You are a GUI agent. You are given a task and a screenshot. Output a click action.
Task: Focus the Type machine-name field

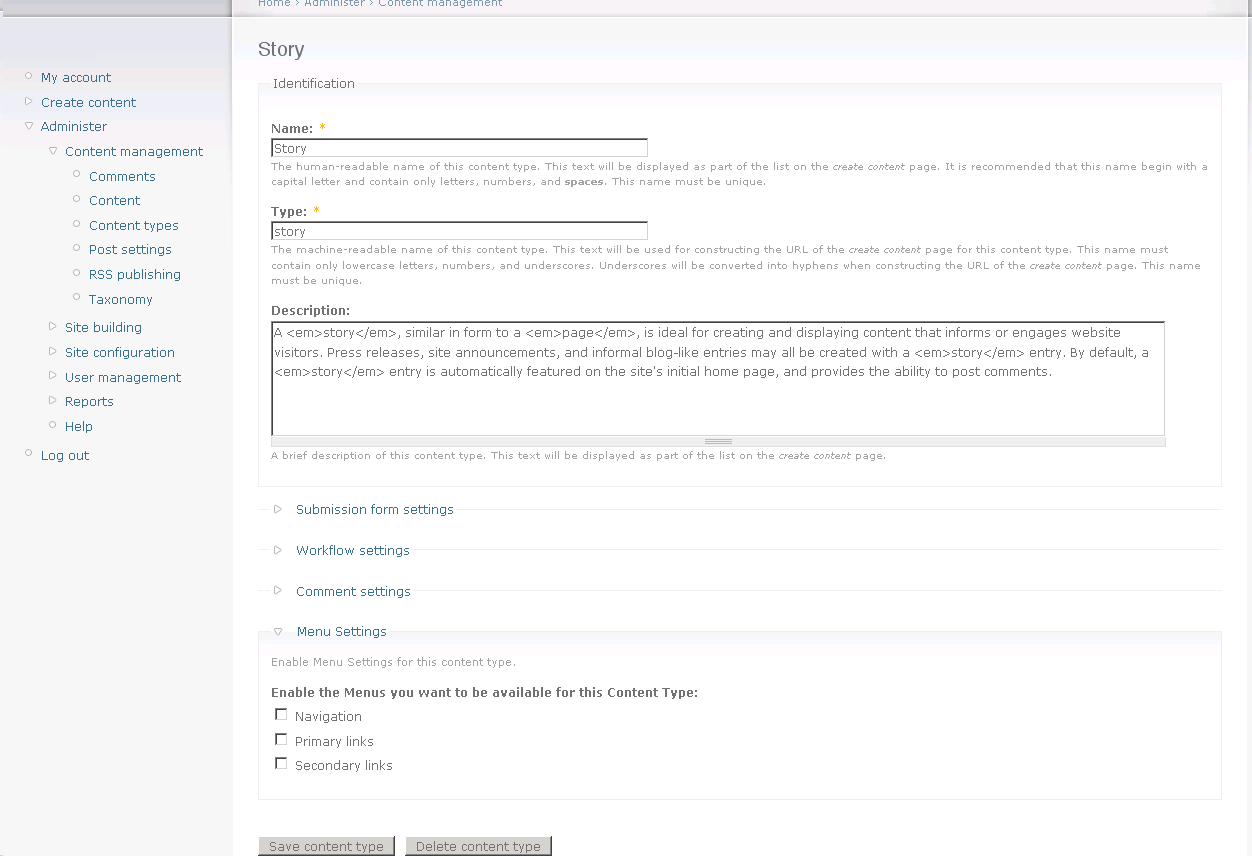click(459, 231)
